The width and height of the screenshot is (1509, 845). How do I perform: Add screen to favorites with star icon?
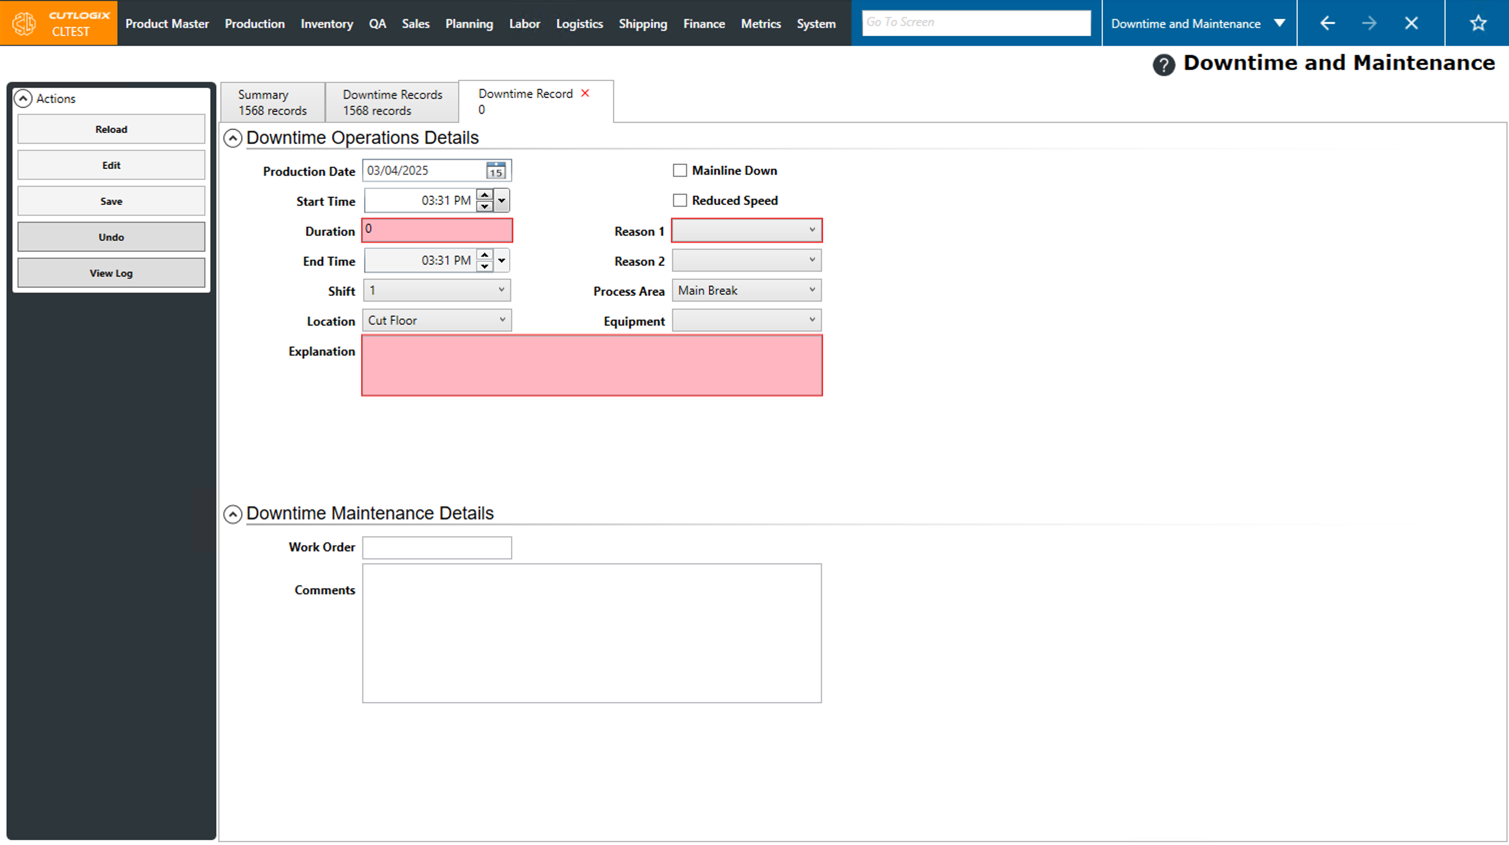coord(1478,23)
